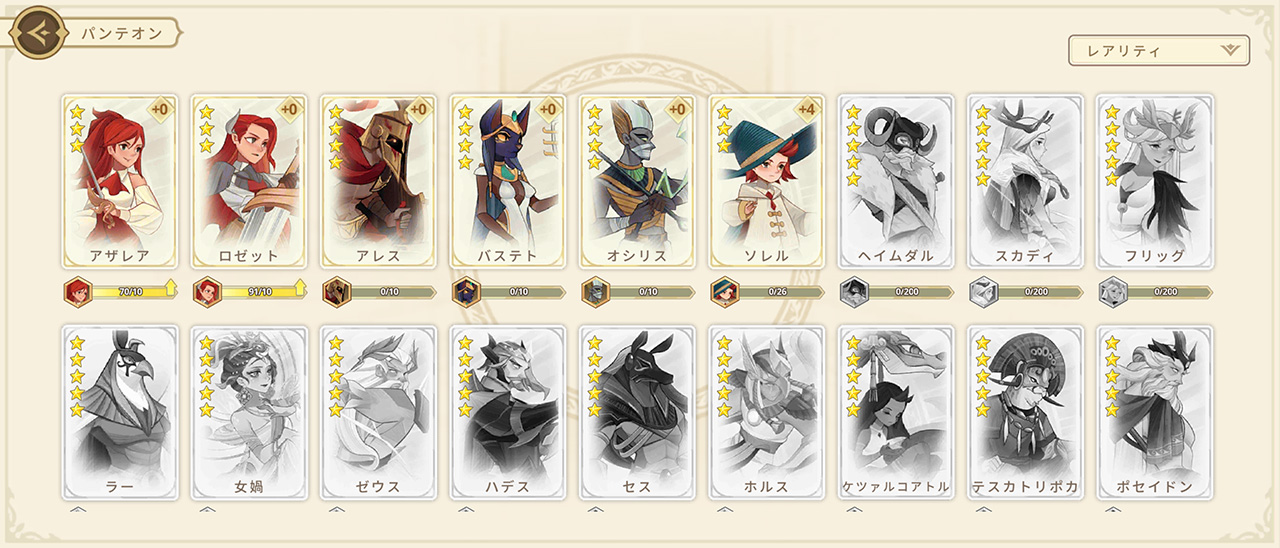1280x548 pixels.
Task: Click the ソレル shard portrait icon
Action: 725,292
